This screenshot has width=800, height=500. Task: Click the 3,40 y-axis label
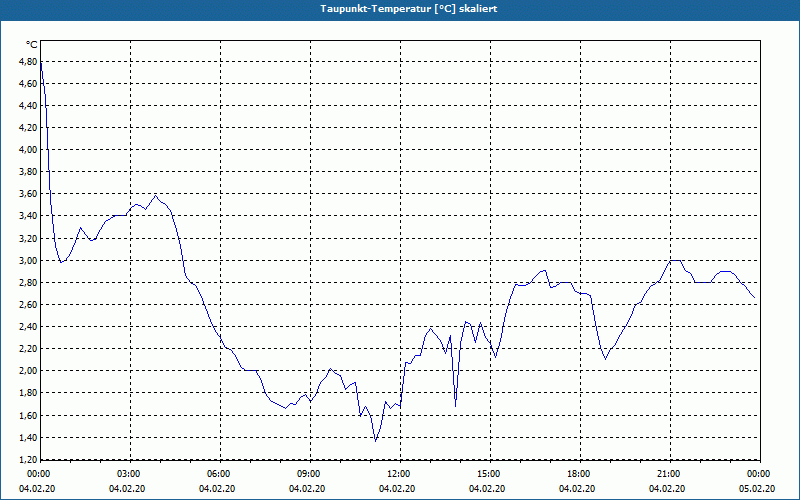pyautogui.click(x=28, y=216)
